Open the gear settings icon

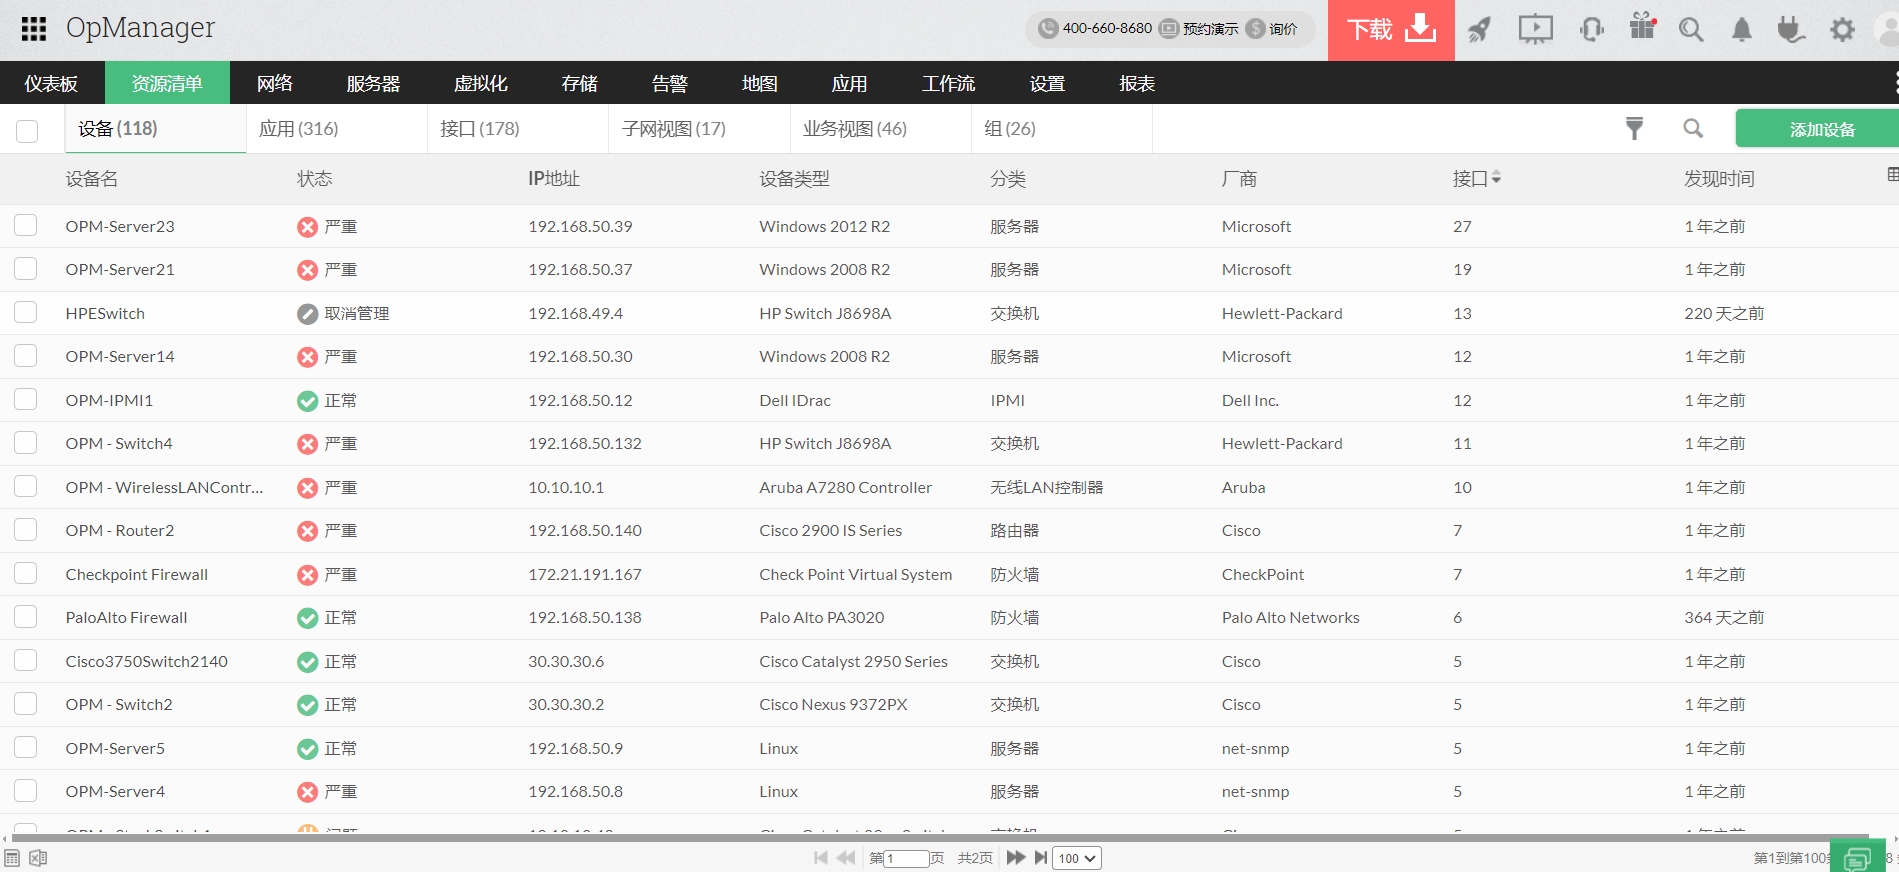point(1842,30)
